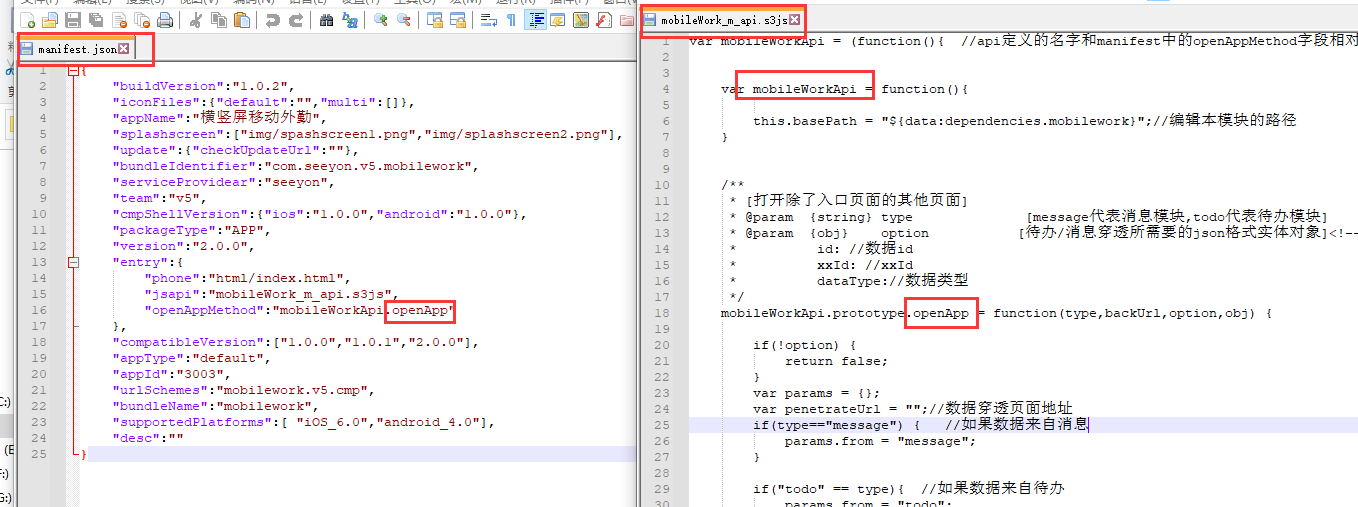The width and height of the screenshot is (1358, 507).
Task: Click "var mobileWorkApi" on line 4 of s3js
Action: pos(788,89)
